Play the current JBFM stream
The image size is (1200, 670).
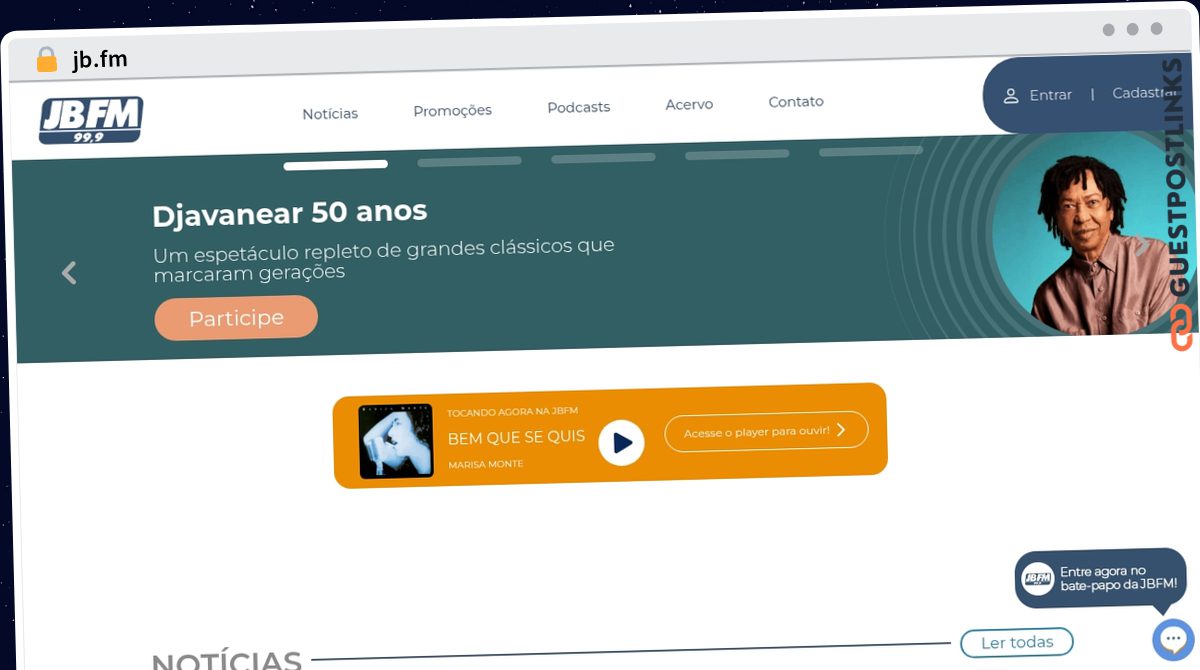pyautogui.click(x=621, y=441)
